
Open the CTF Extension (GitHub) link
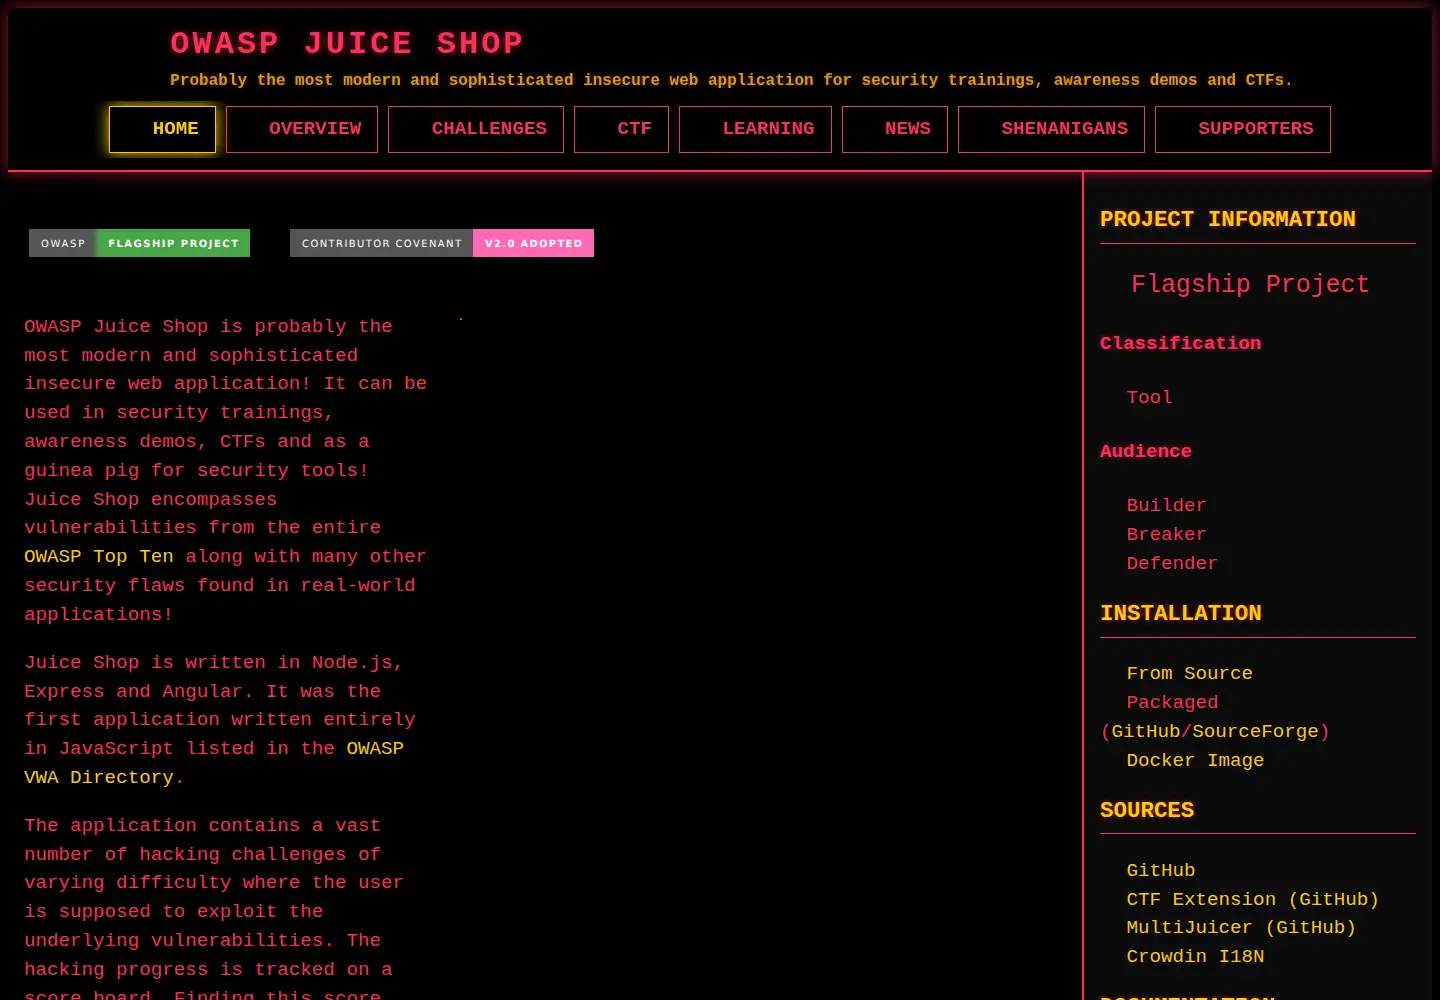pos(1252,900)
